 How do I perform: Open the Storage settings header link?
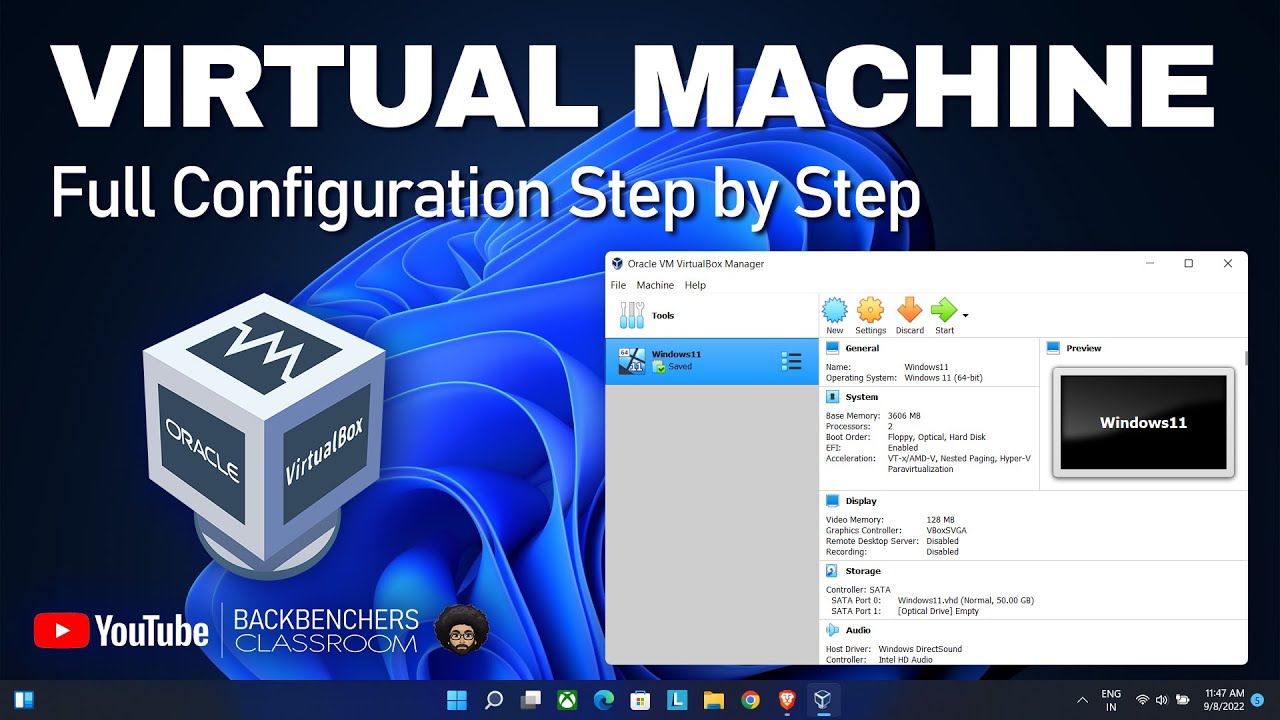863,571
